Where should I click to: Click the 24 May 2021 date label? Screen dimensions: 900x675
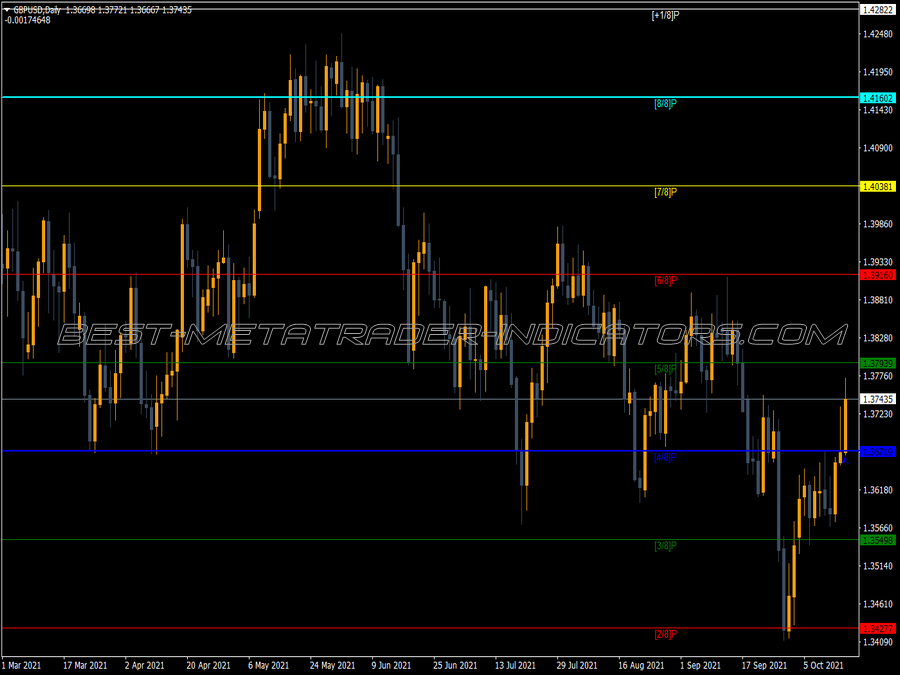[332, 665]
